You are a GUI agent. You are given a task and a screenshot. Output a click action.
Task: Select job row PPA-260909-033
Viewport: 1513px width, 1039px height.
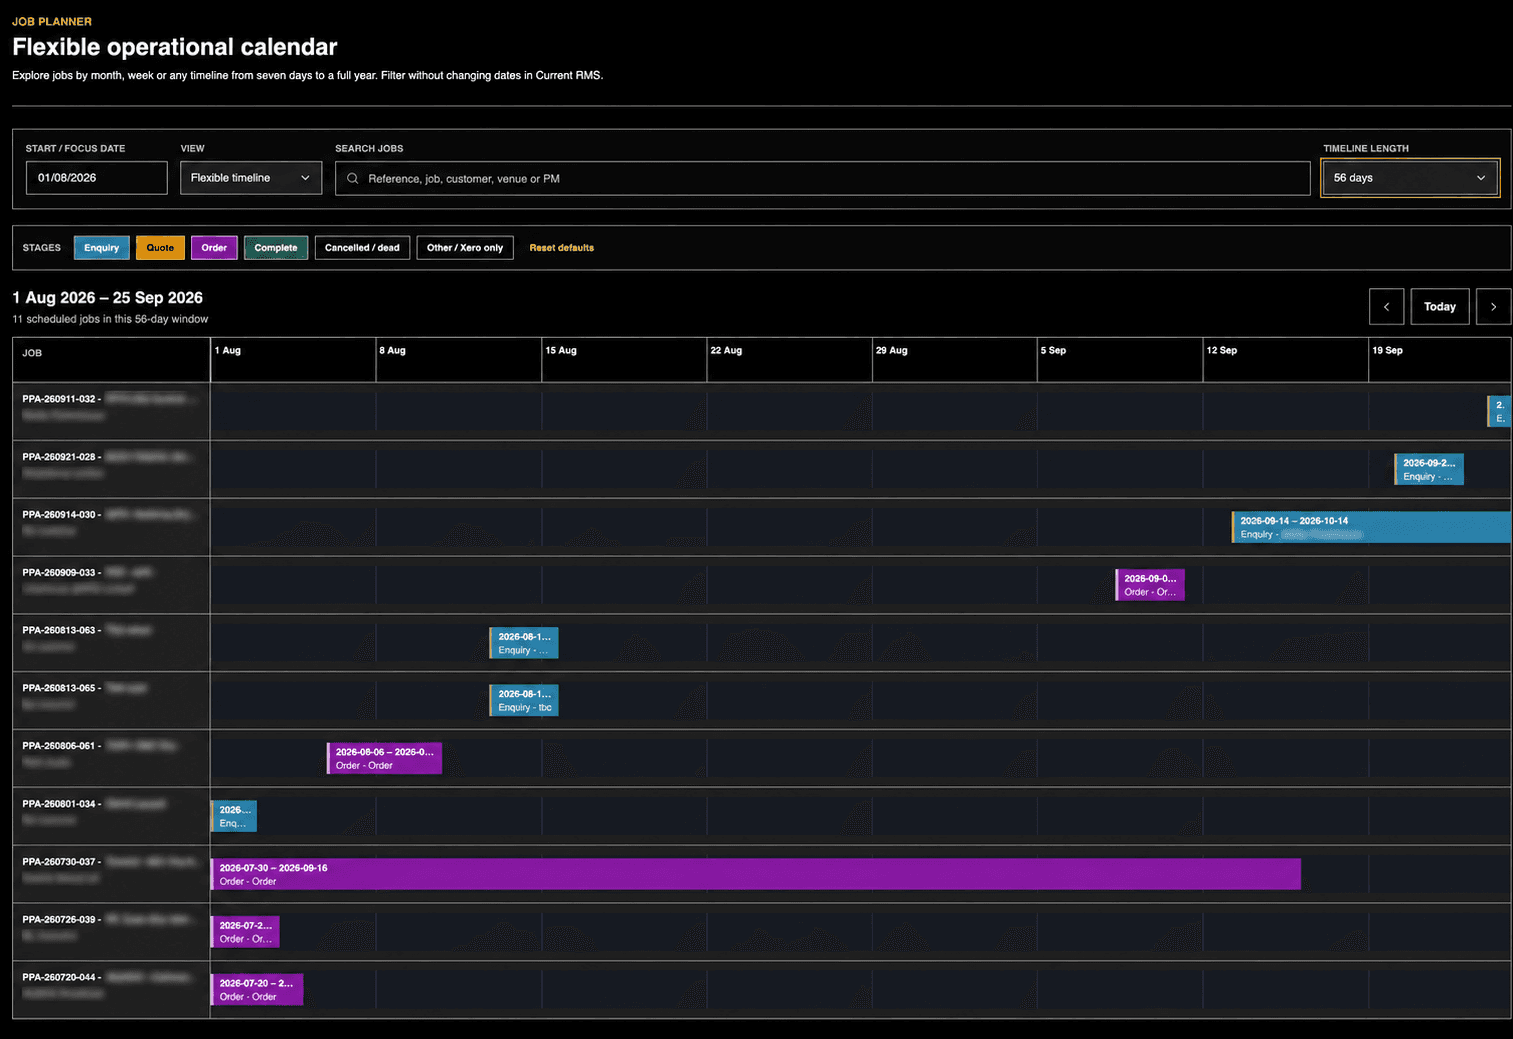point(111,586)
